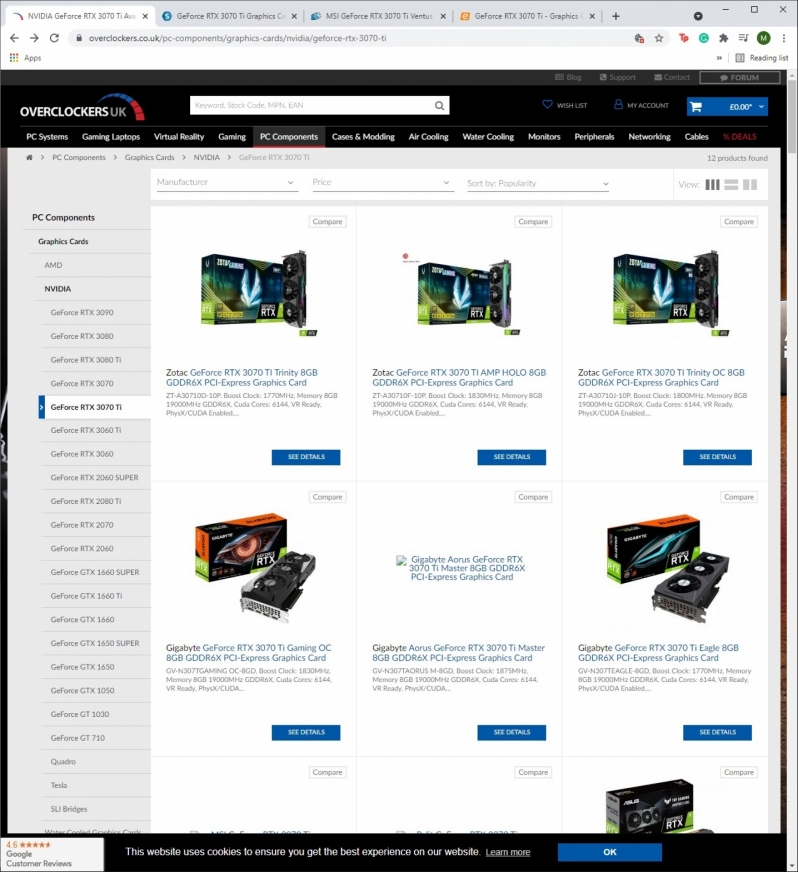
Task: Open new browser tab with plus
Action: click(616, 16)
